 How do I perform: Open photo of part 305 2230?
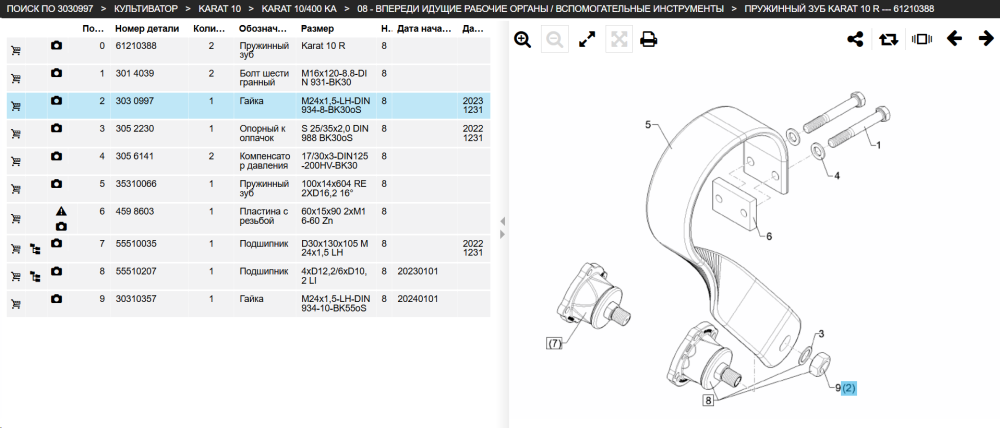(x=56, y=128)
